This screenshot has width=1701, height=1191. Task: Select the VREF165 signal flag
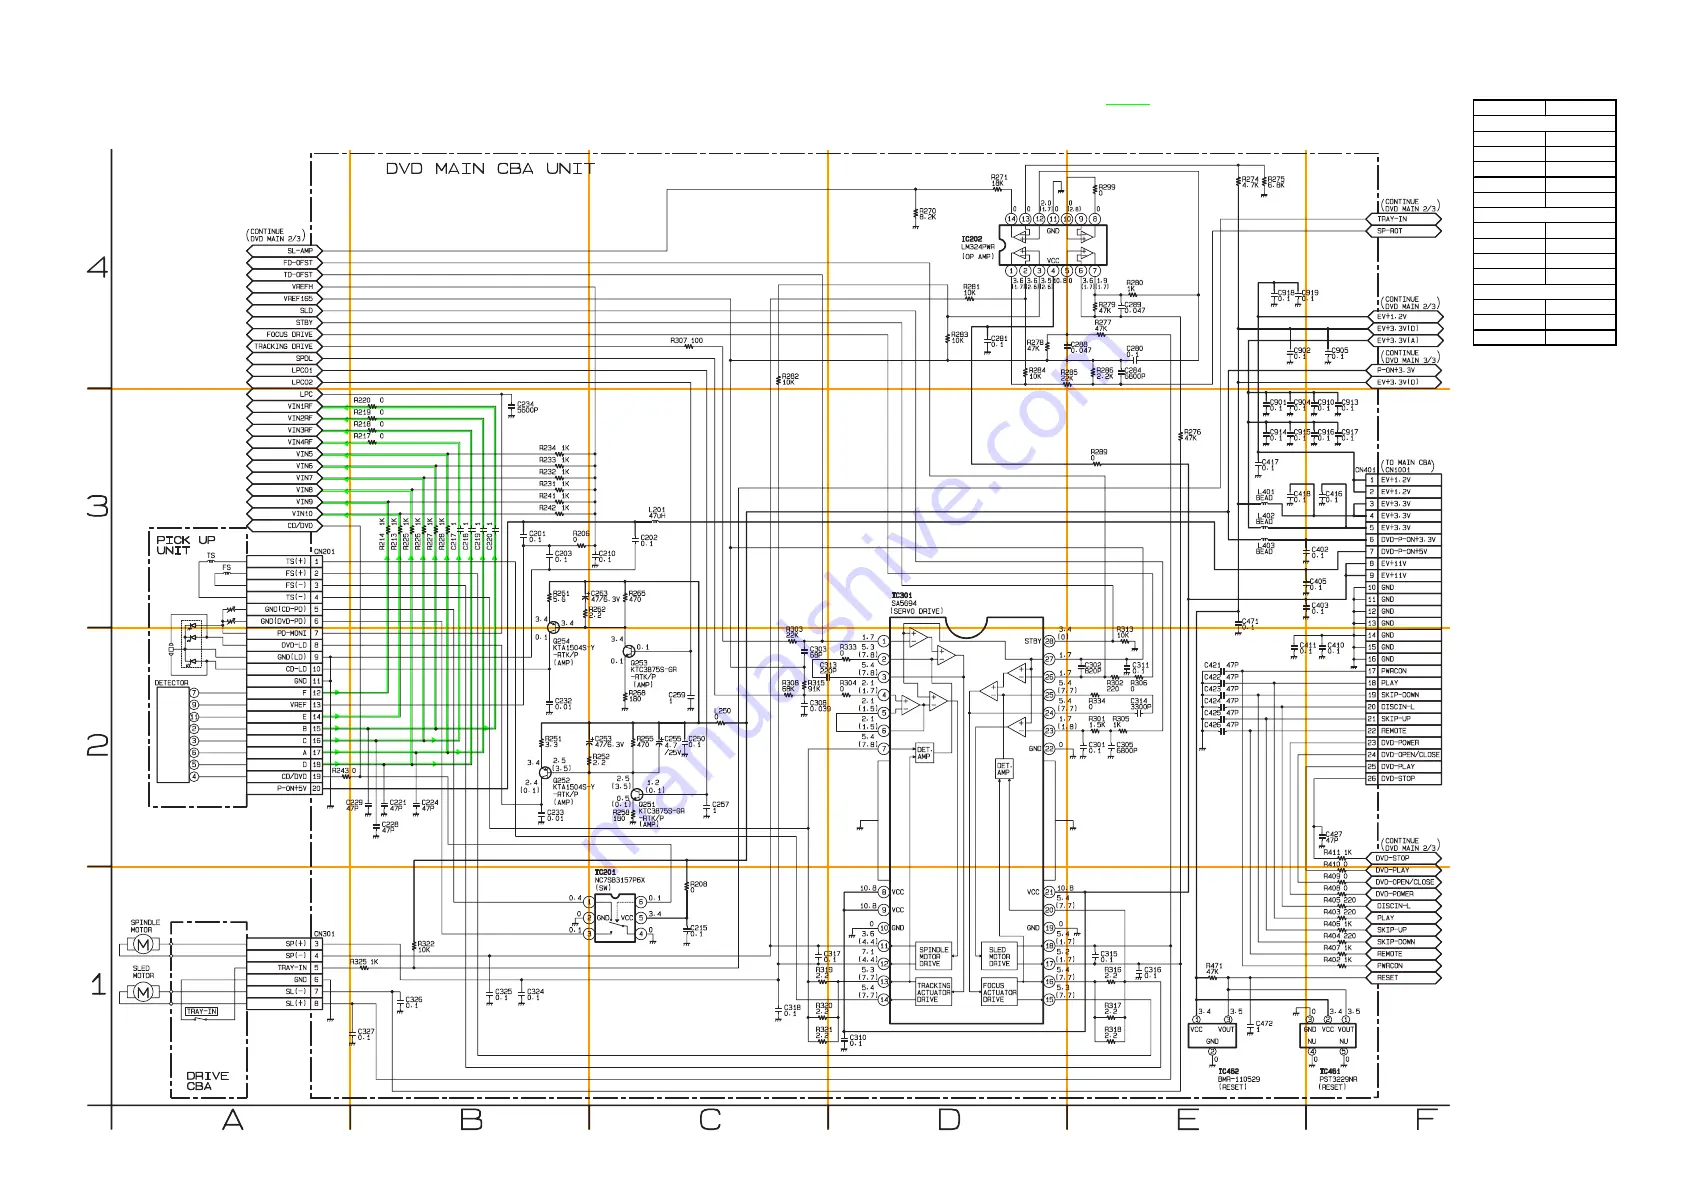(285, 299)
